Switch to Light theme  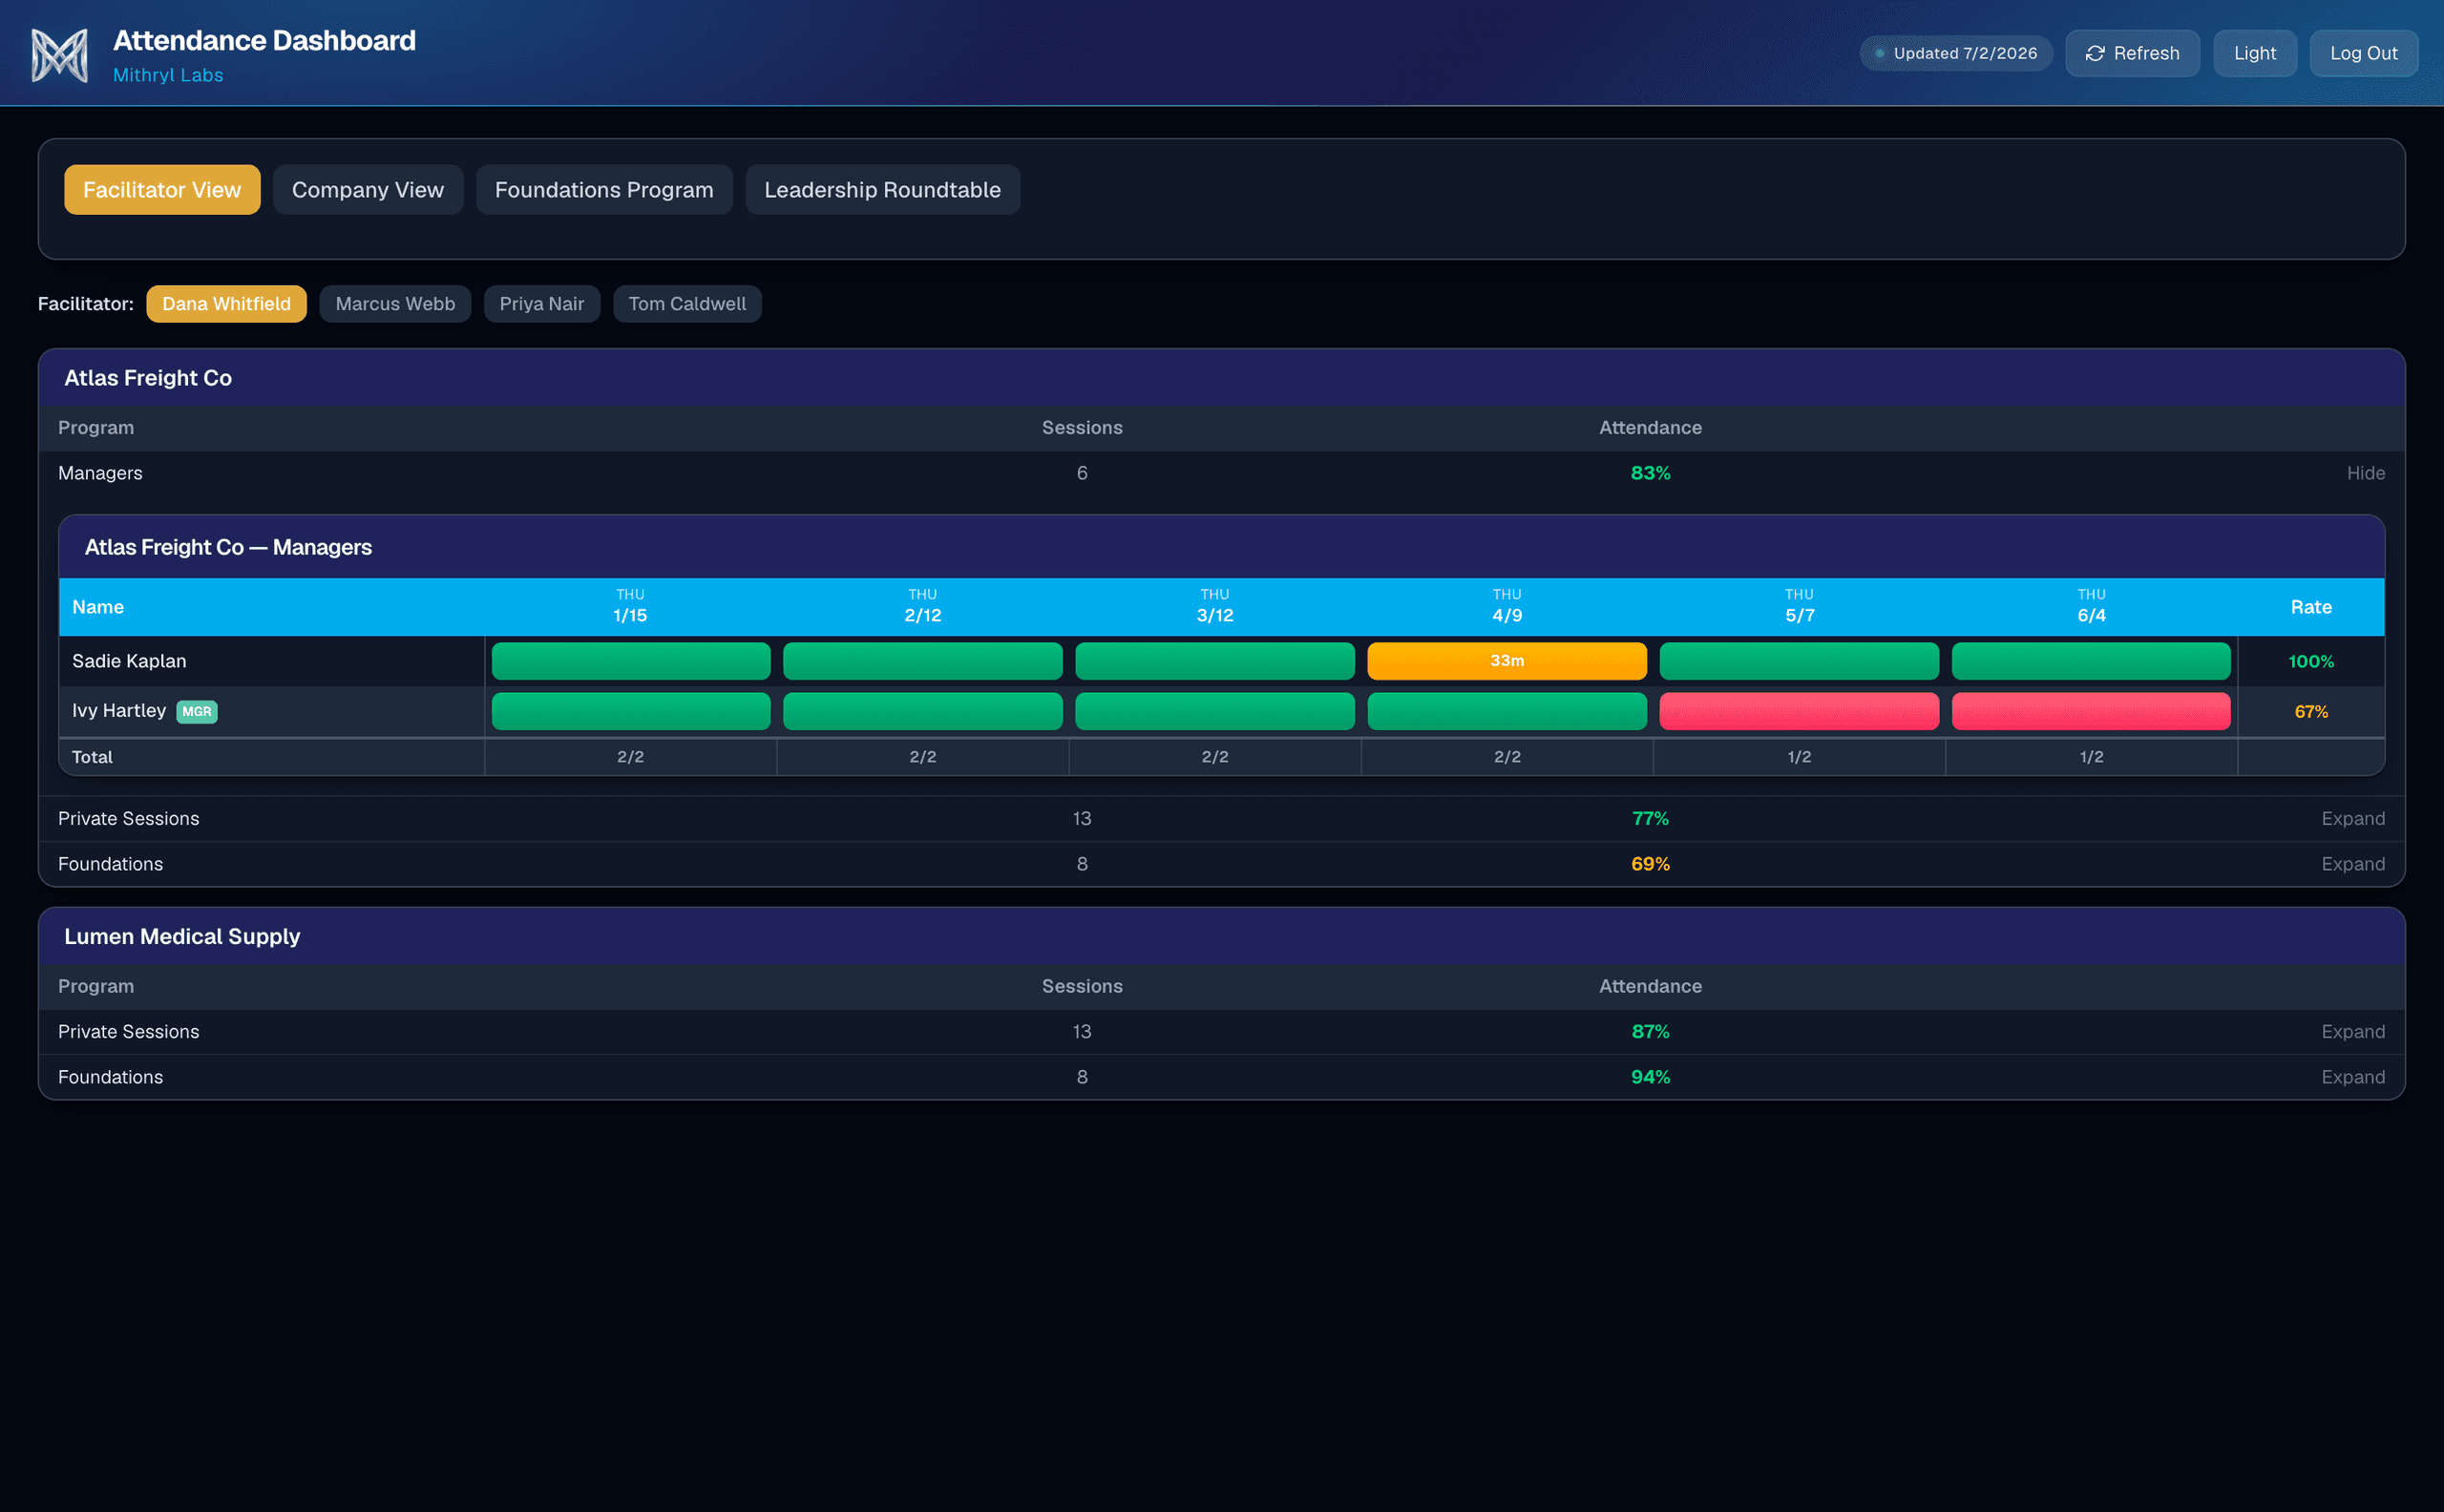[2255, 54]
